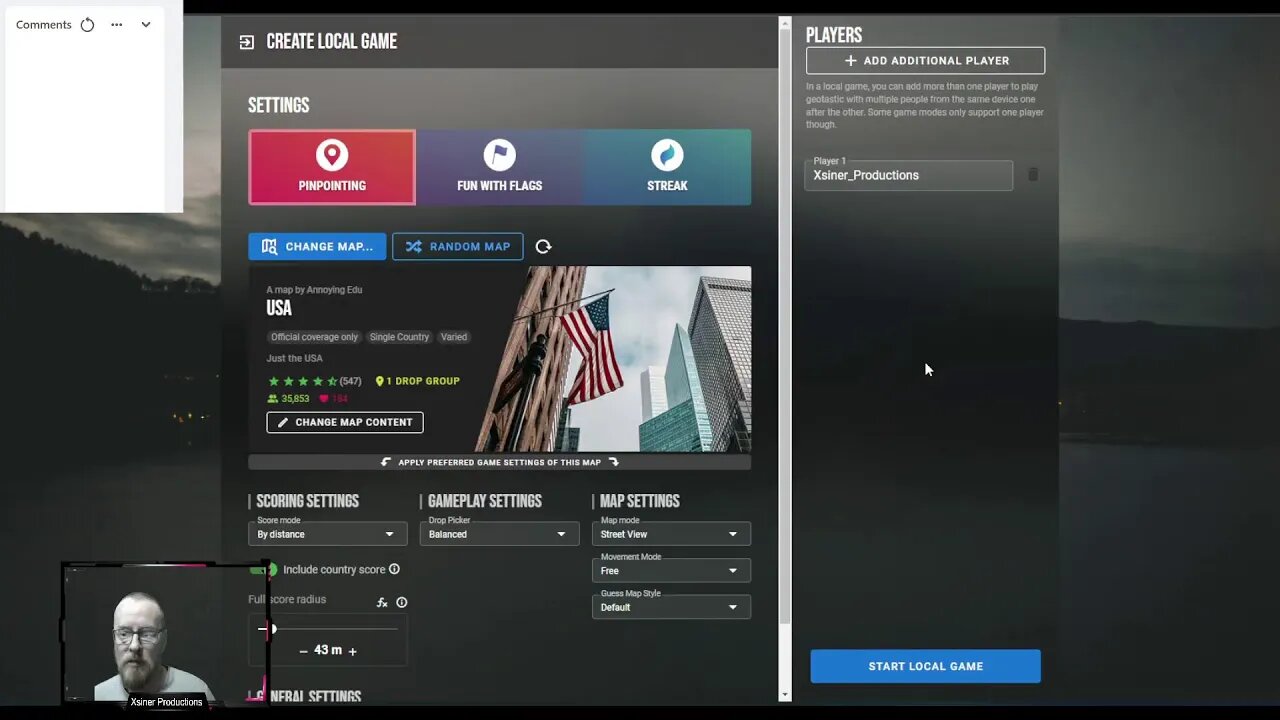Click Start Local Game button

[x=926, y=666]
